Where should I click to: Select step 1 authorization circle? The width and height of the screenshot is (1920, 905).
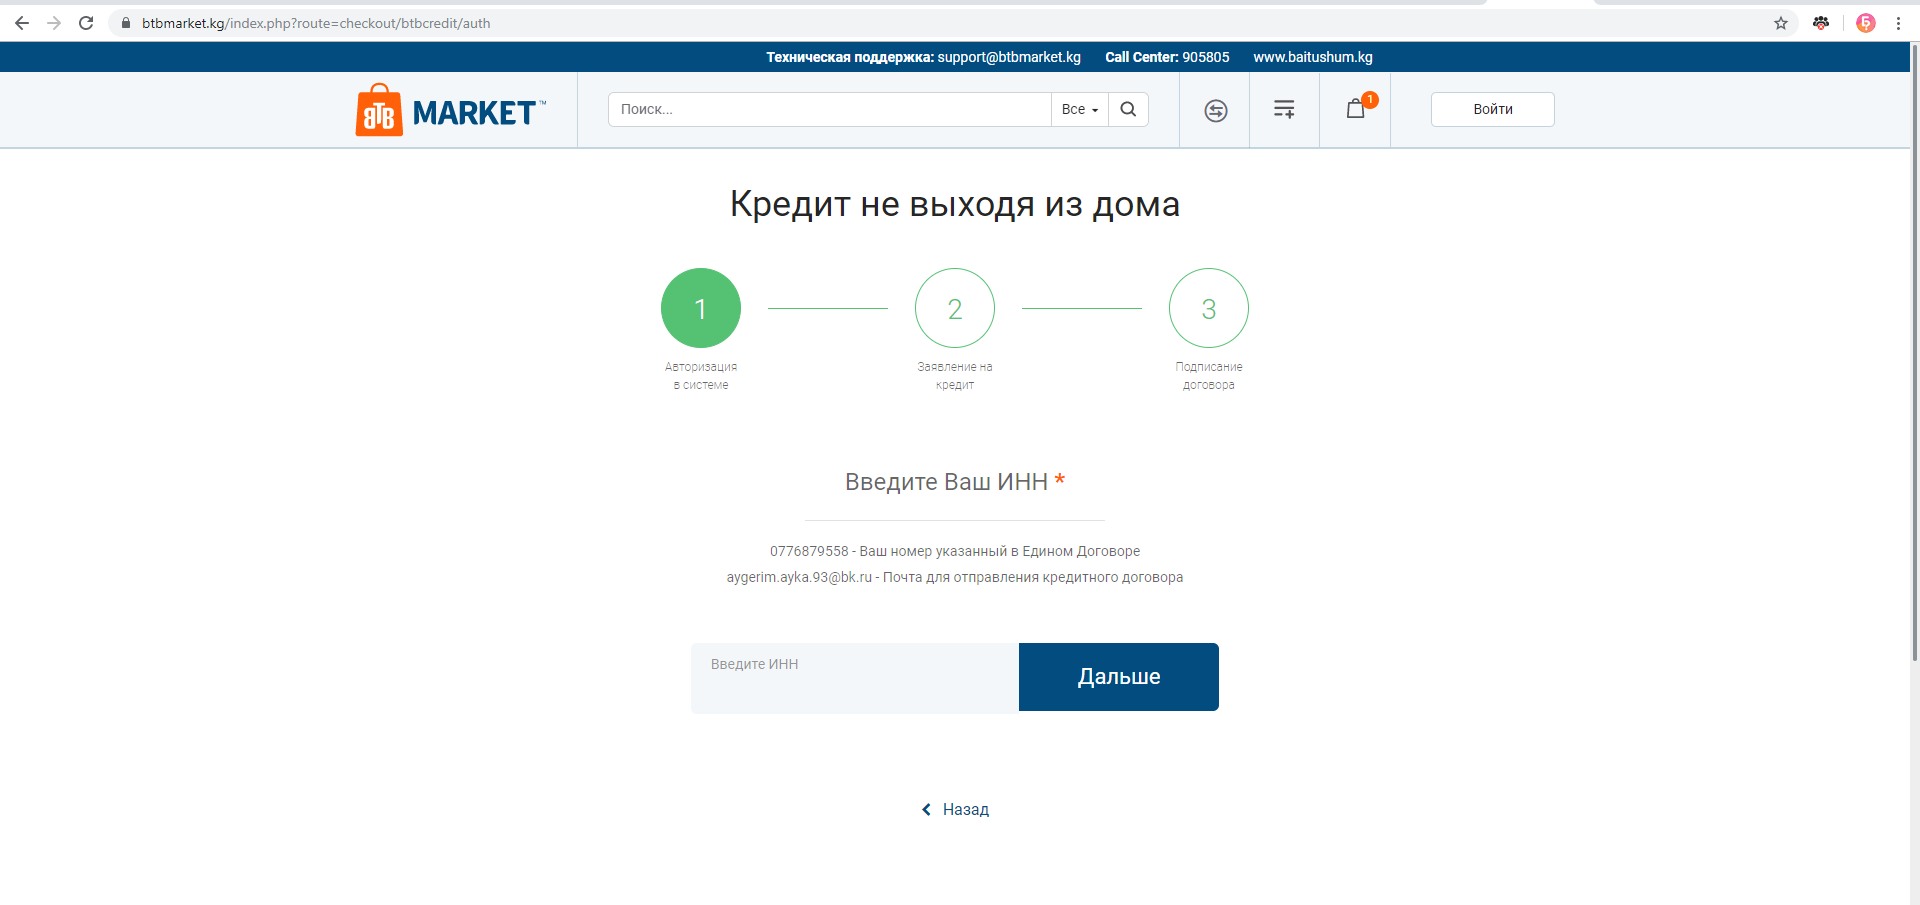coord(700,308)
